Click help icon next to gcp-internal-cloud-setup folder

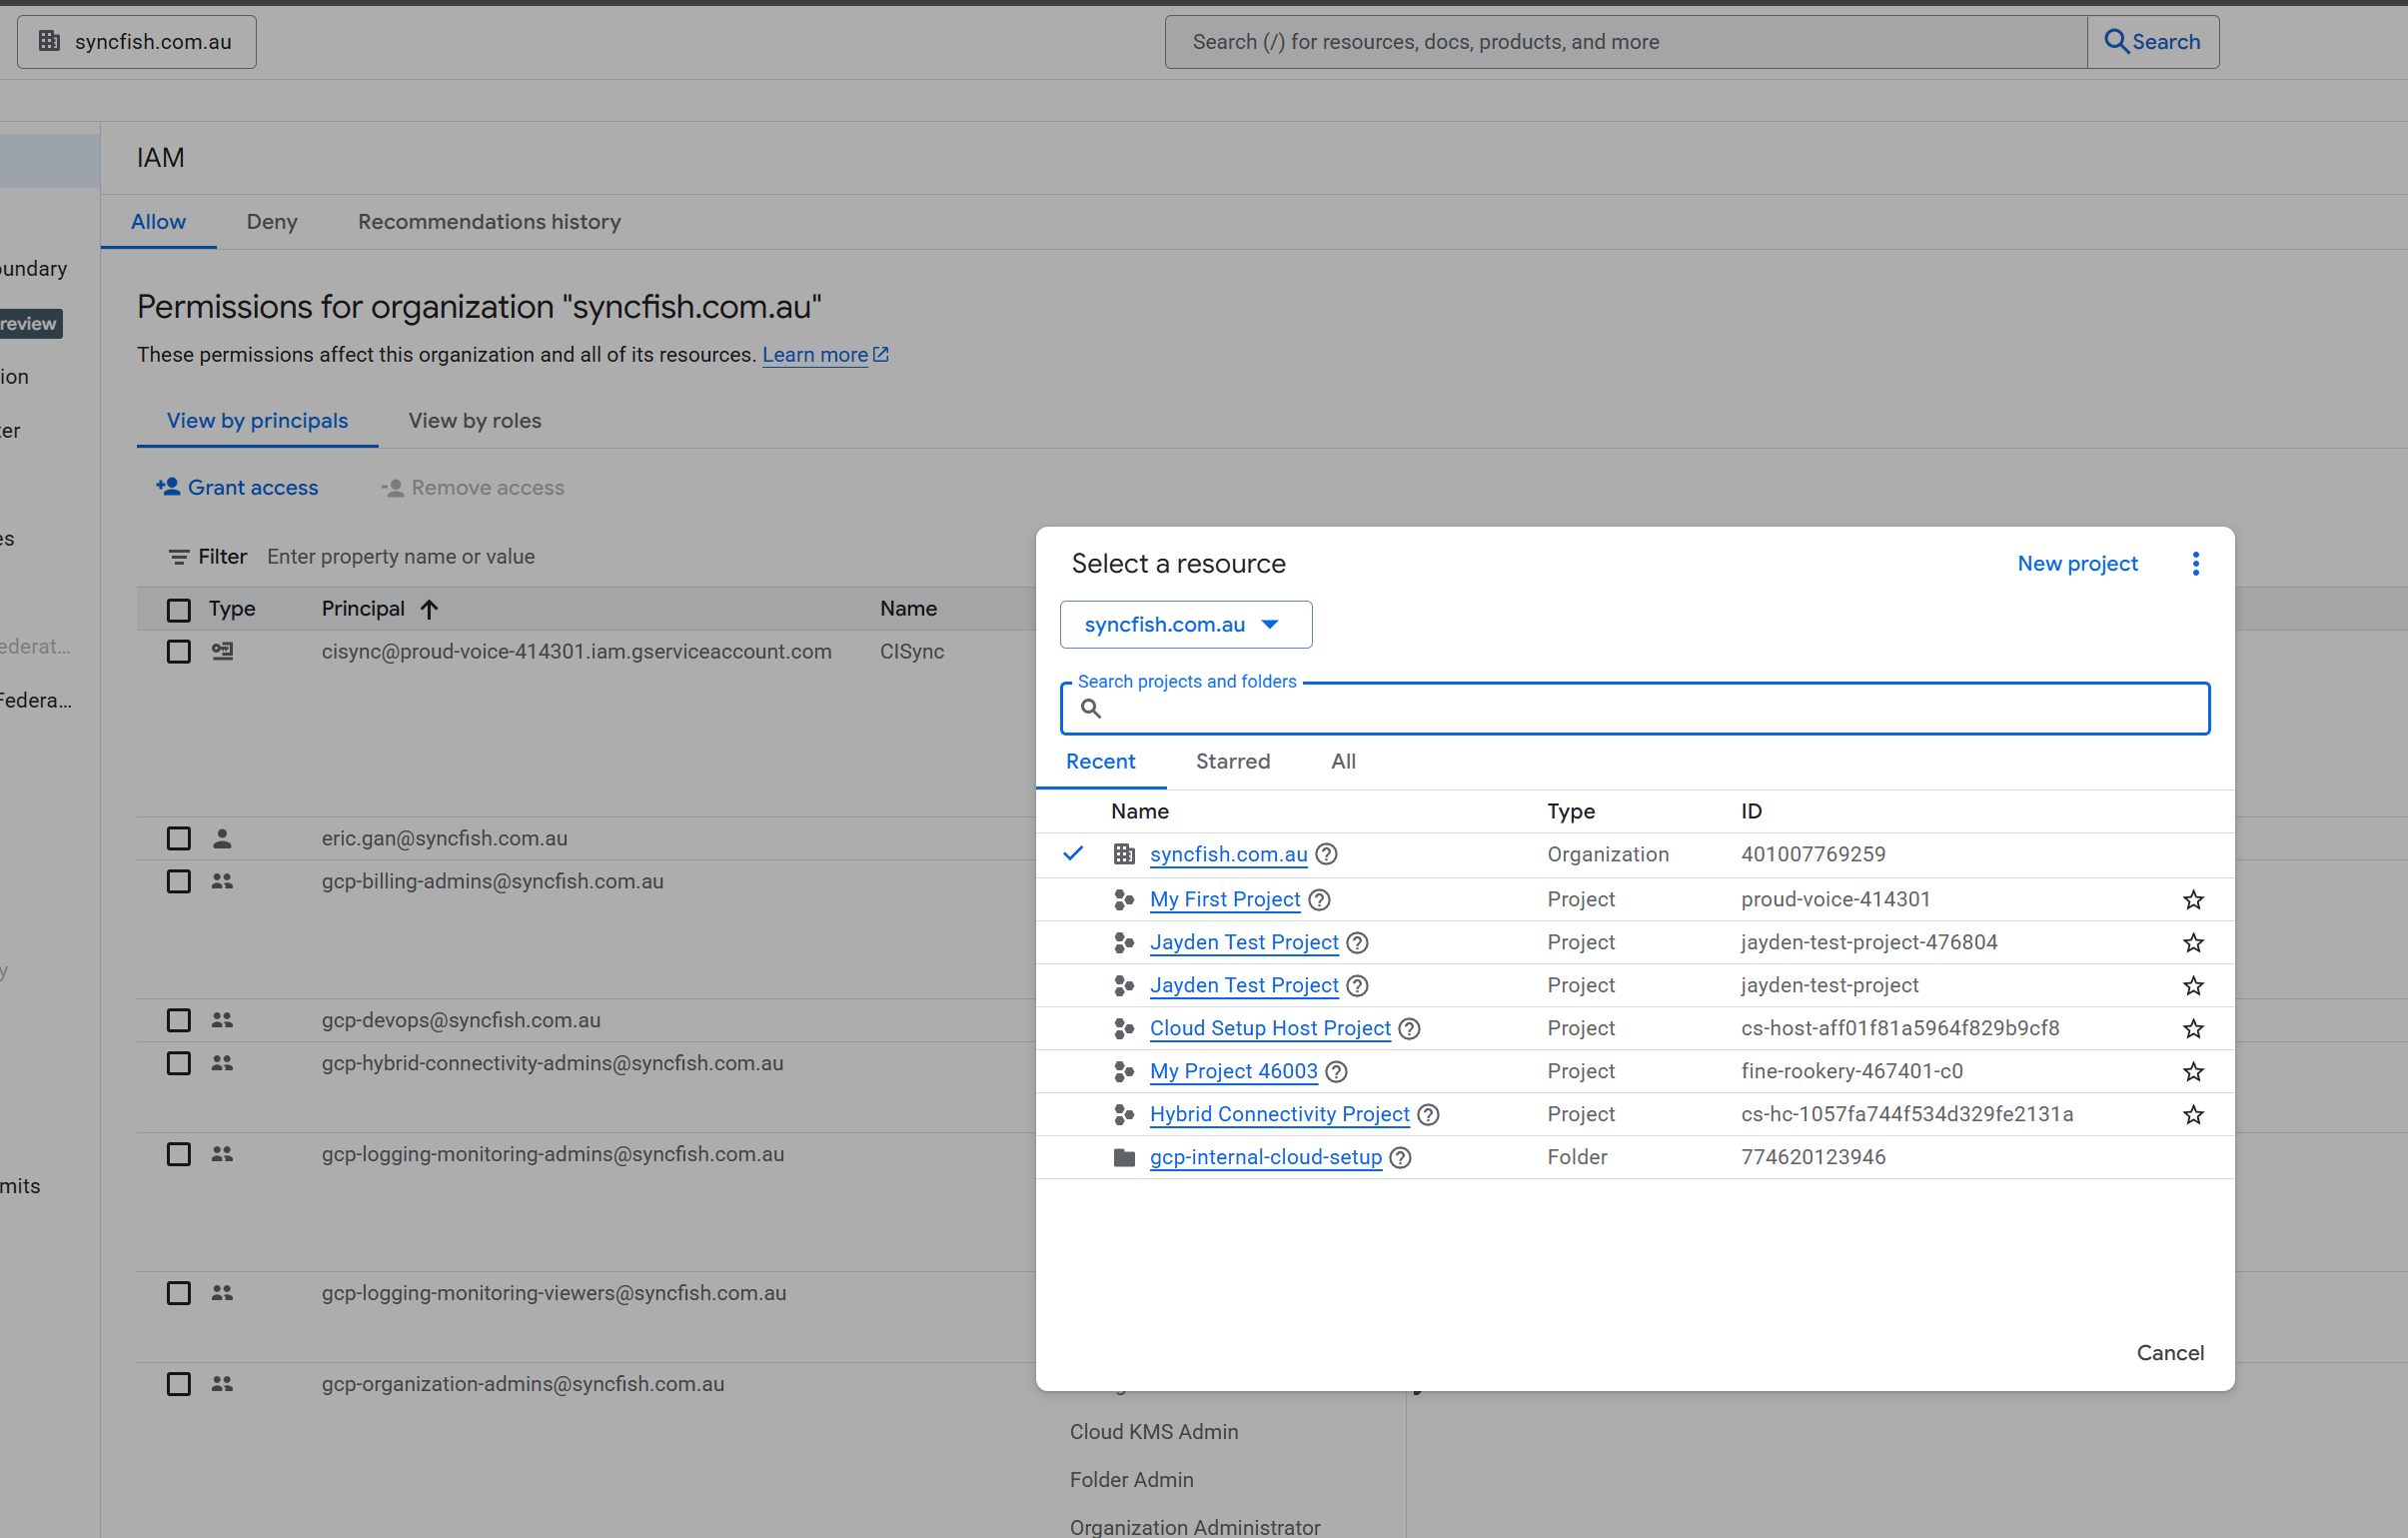(x=1400, y=1157)
